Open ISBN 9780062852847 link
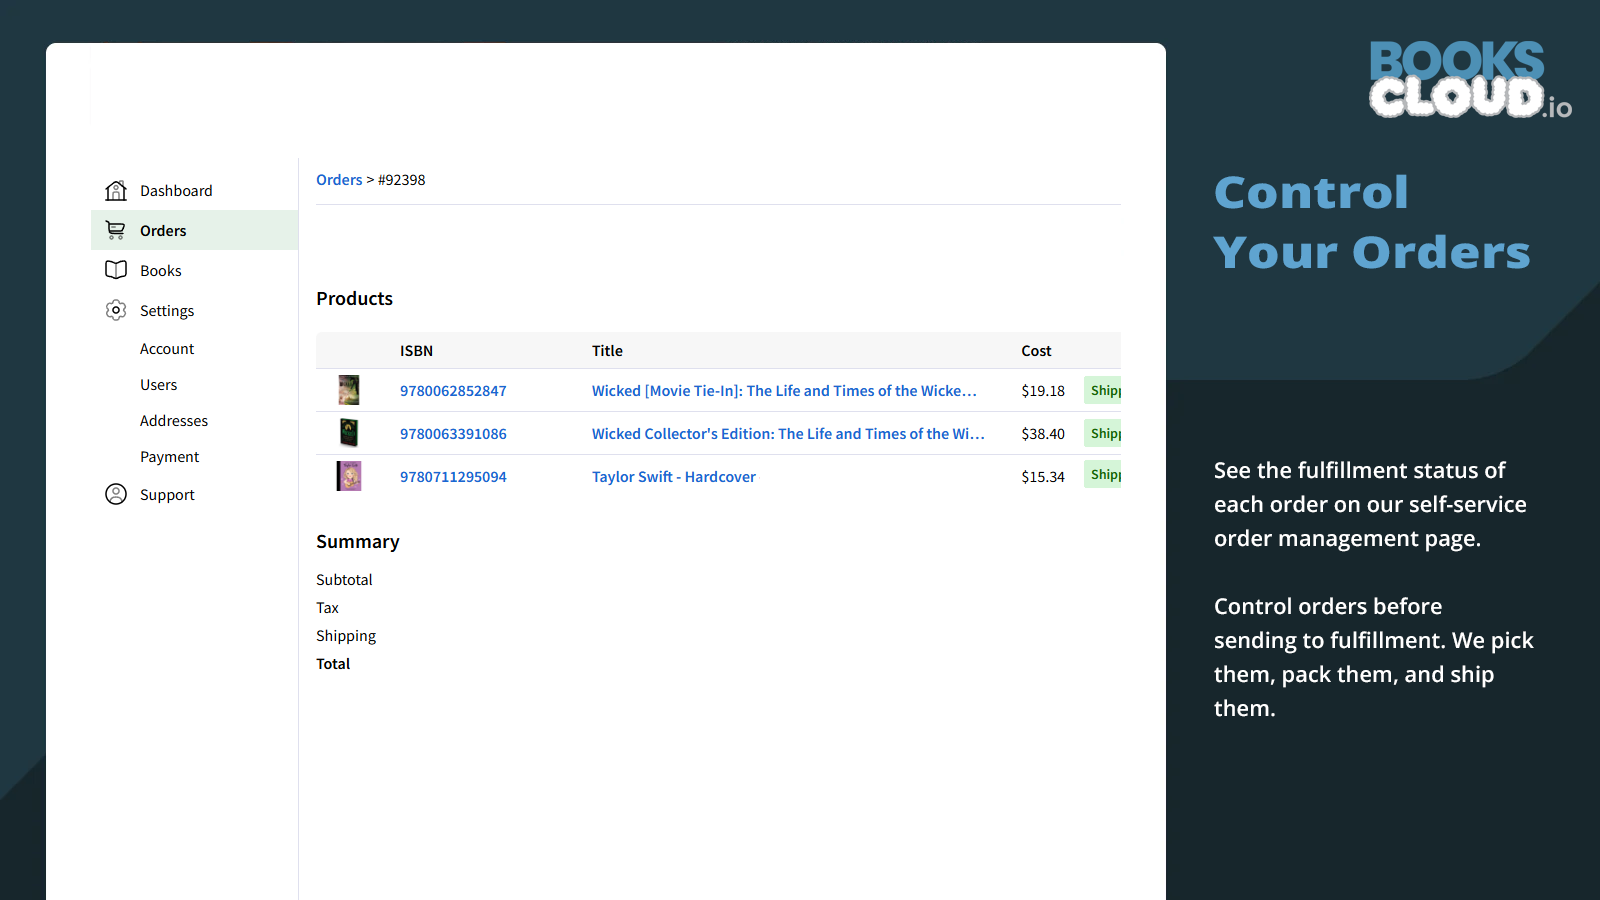 [x=453, y=391]
